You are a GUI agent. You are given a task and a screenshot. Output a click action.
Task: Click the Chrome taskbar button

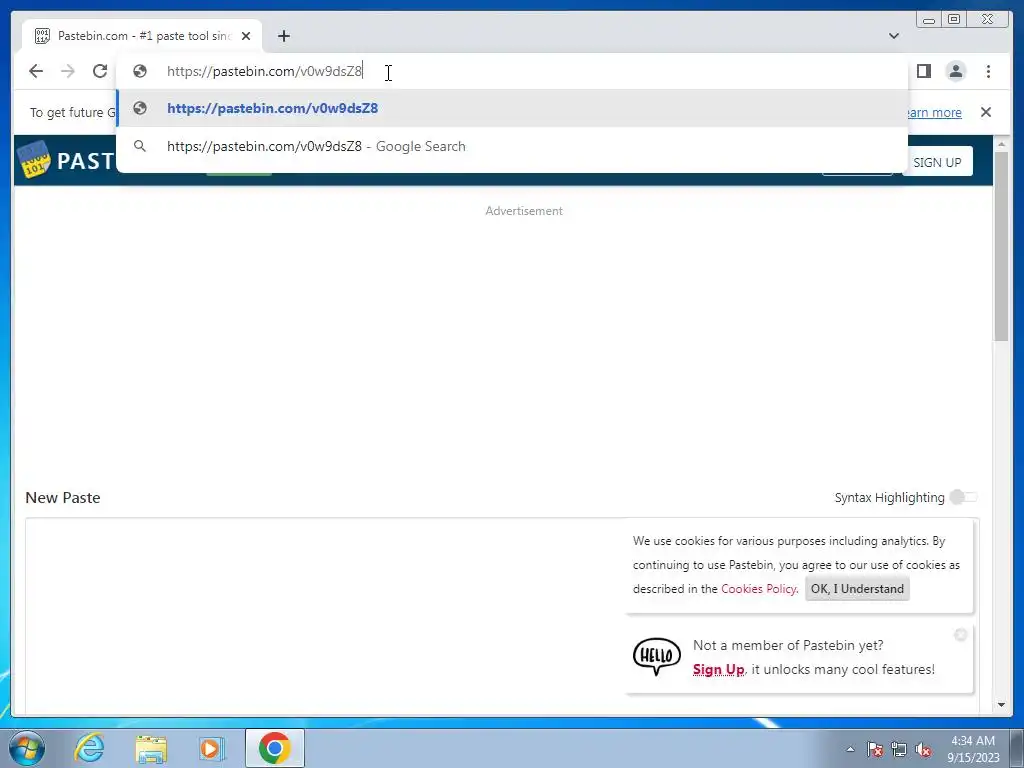click(x=274, y=748)
